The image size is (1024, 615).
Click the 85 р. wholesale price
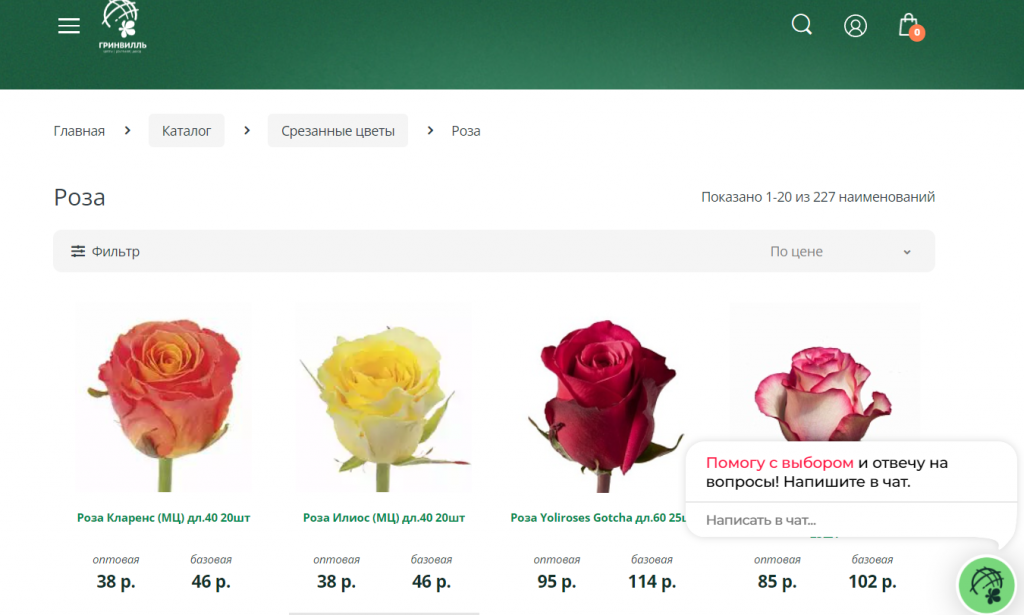click(x=777, y=581)
